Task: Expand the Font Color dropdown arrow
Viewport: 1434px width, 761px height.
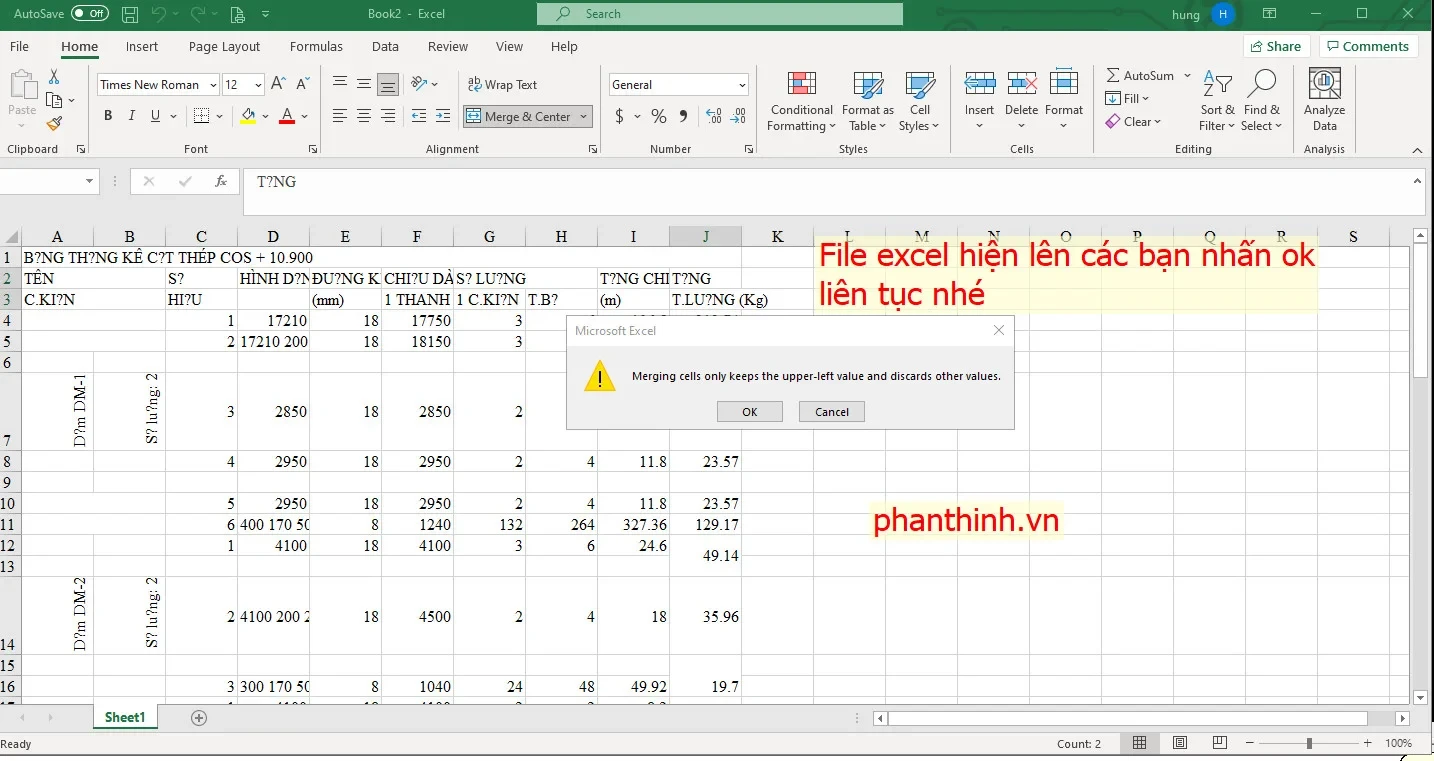Action: click(x=304, y=116)
